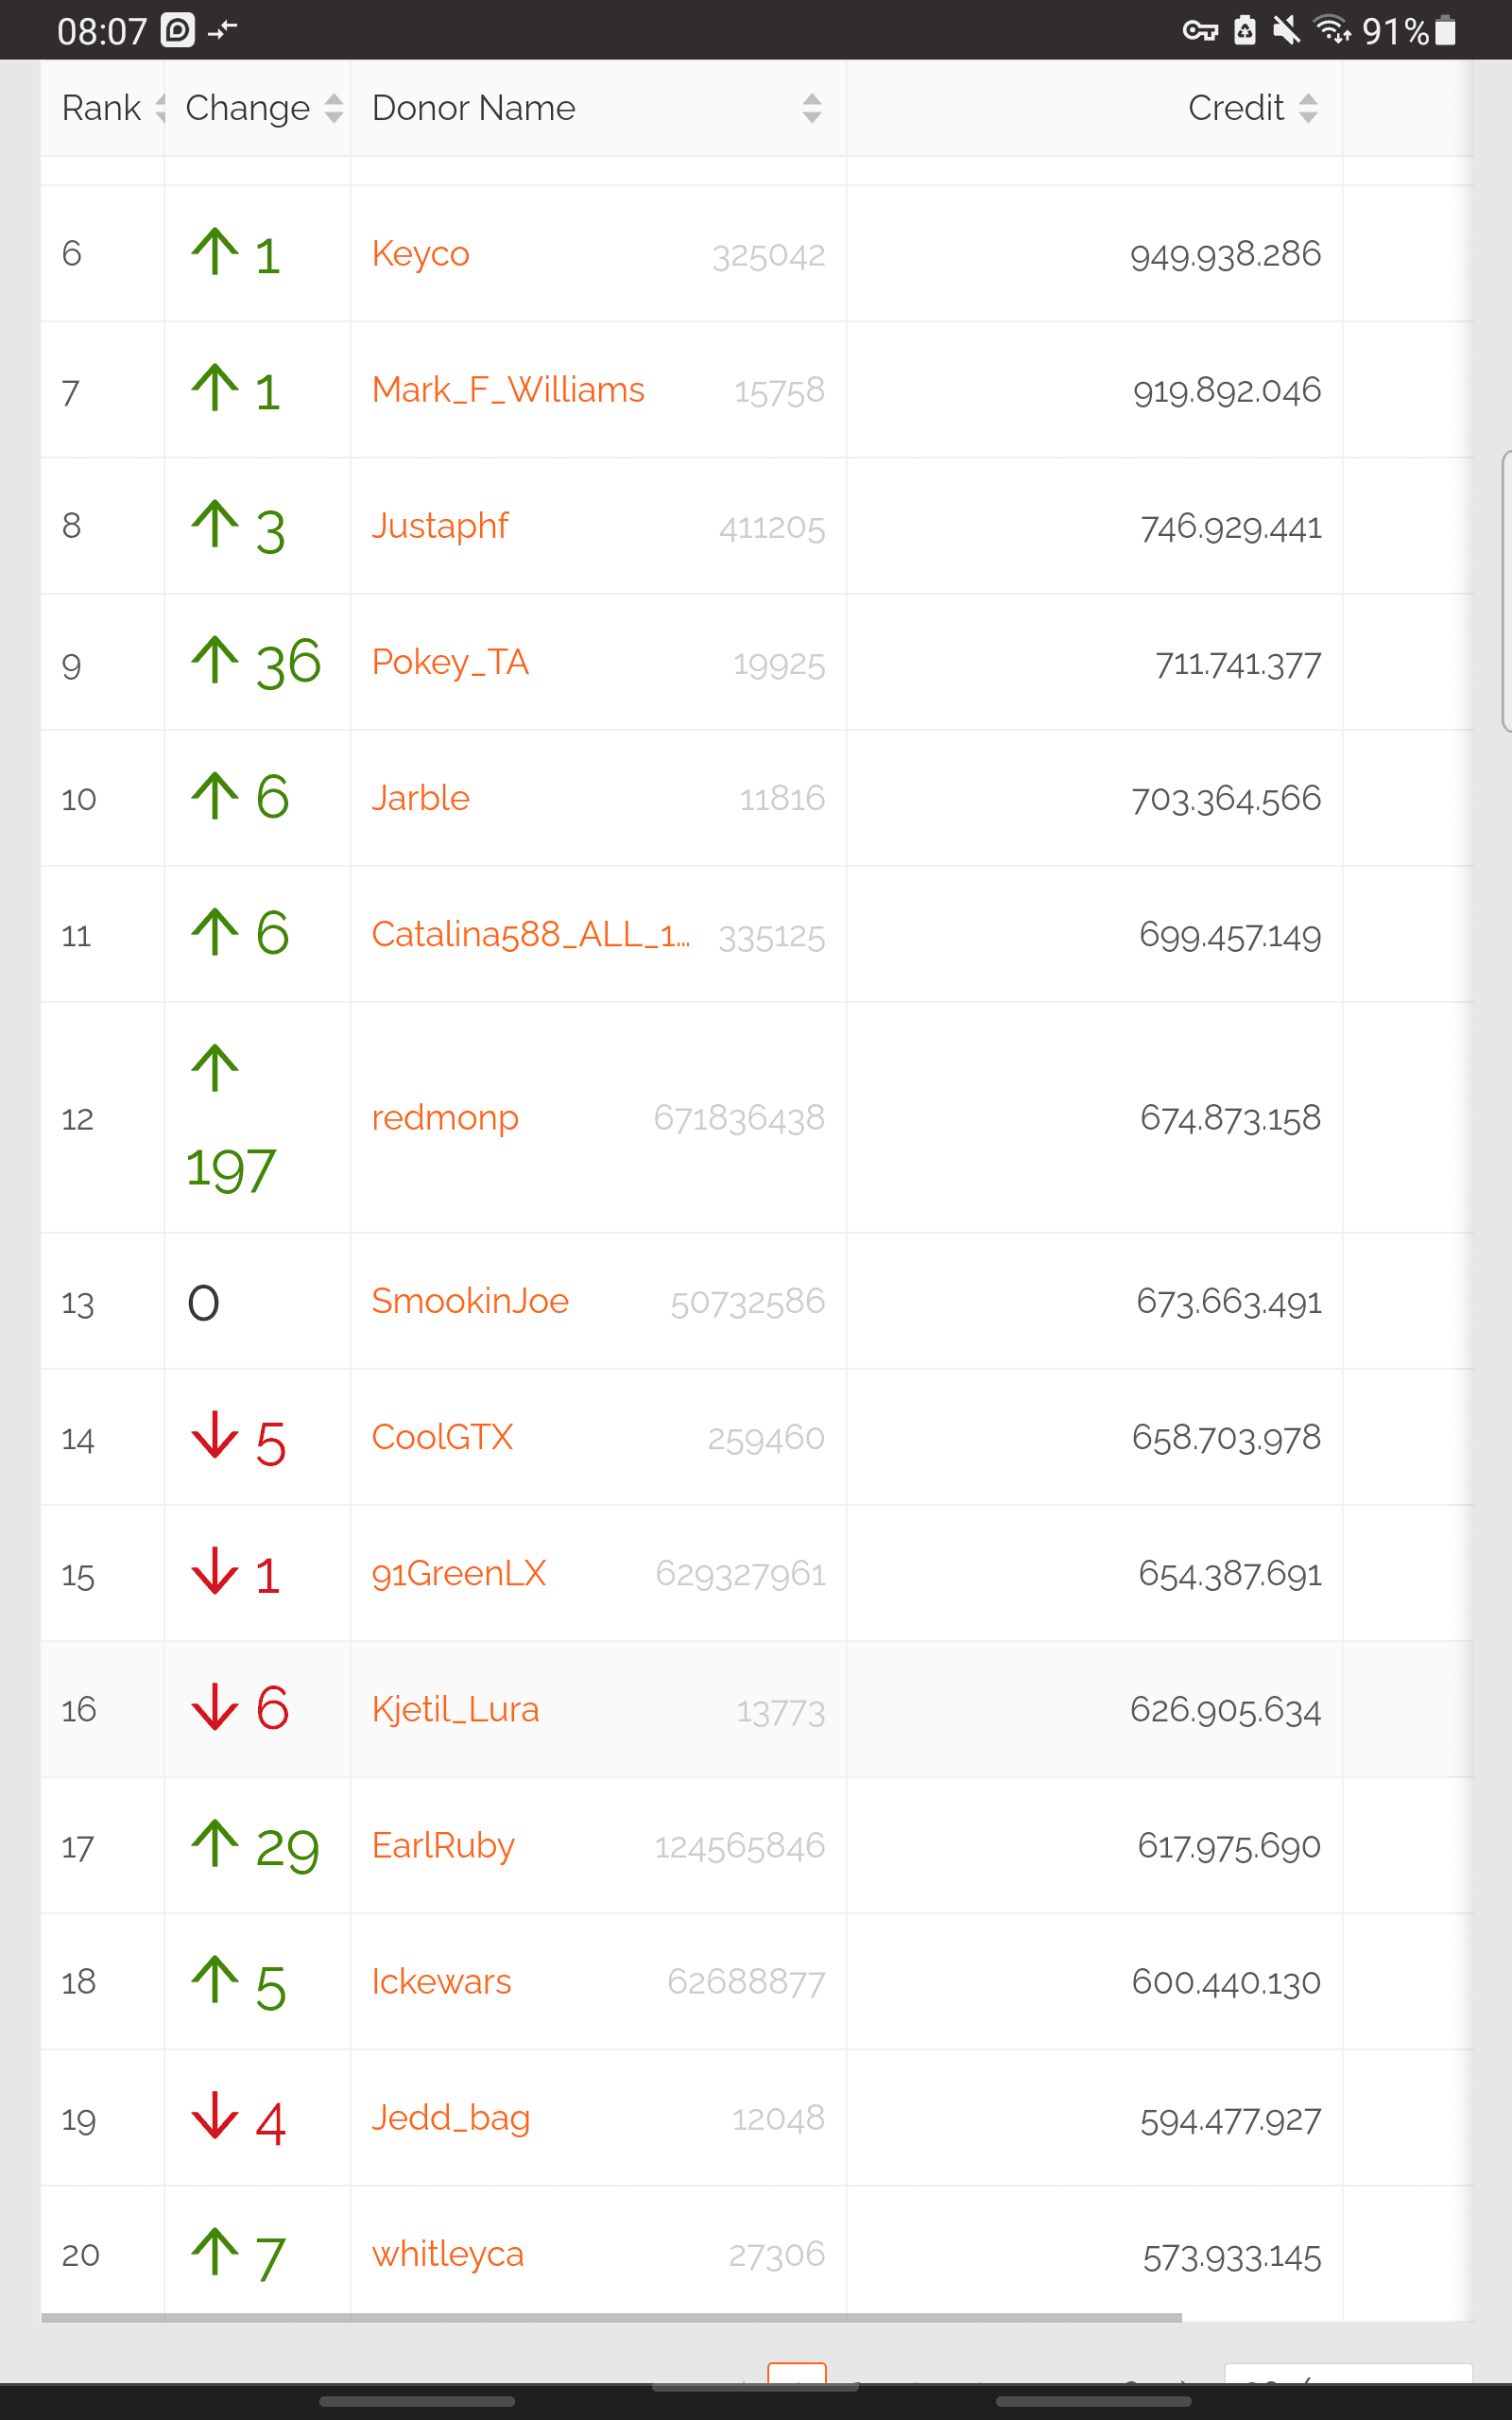The width and height of the screenshot is (1512, 2420).
Task: Open SmookinJoe donor page
Action: click(x=470, y=1301)
